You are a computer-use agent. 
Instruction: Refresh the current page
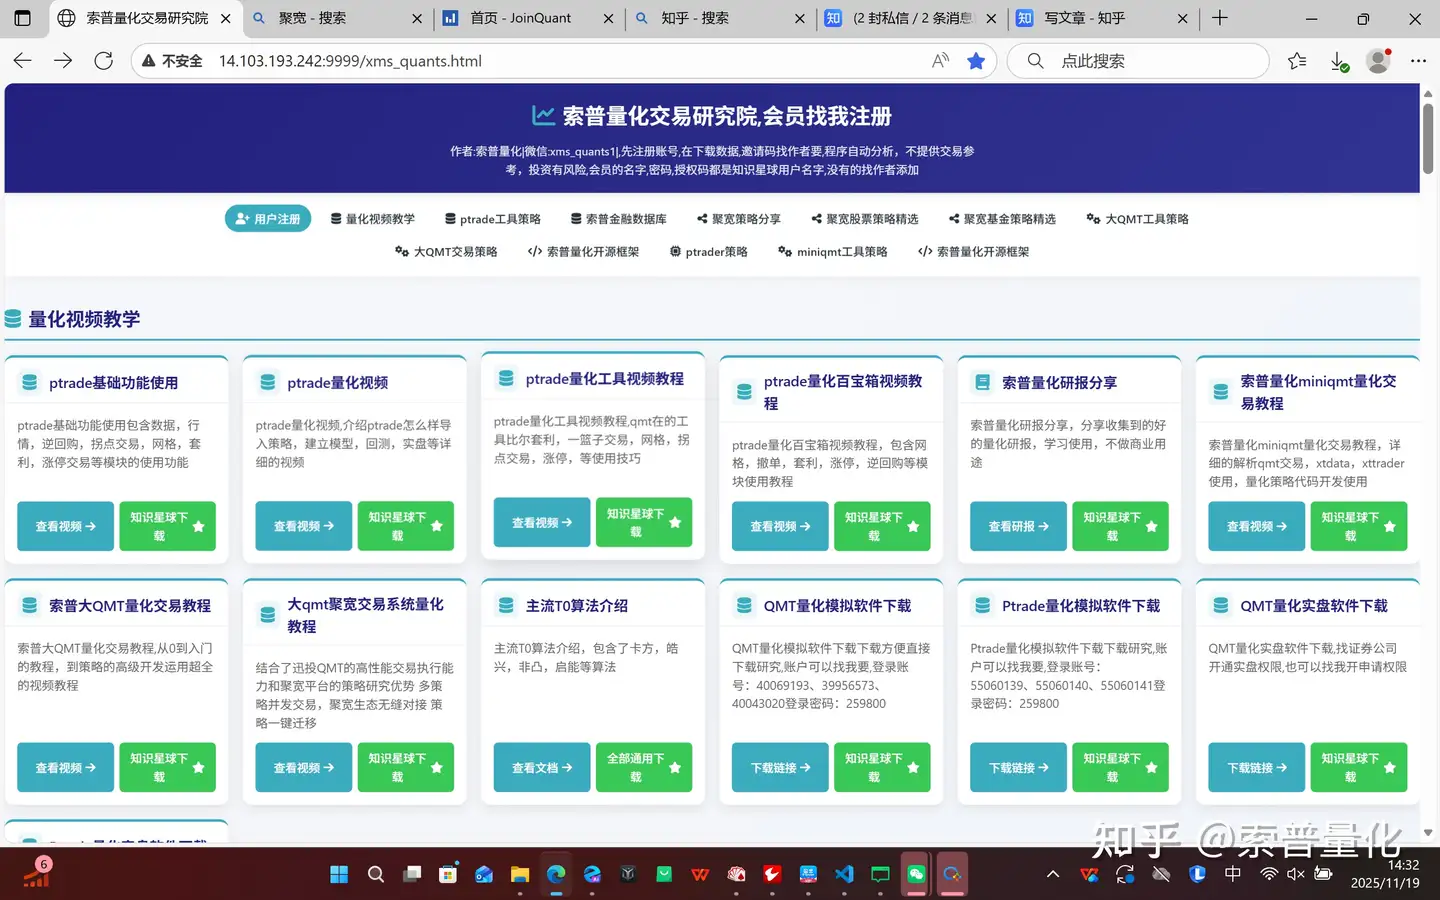coord(103,61)
